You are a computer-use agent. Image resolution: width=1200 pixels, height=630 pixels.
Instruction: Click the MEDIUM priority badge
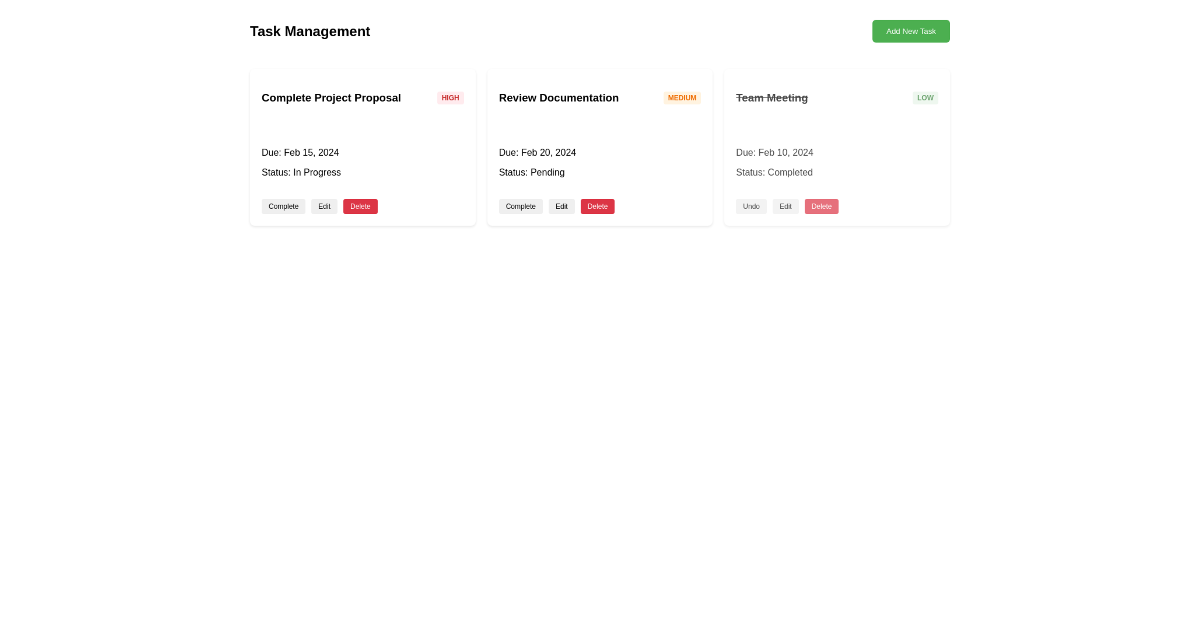click(x=682, y=97)
